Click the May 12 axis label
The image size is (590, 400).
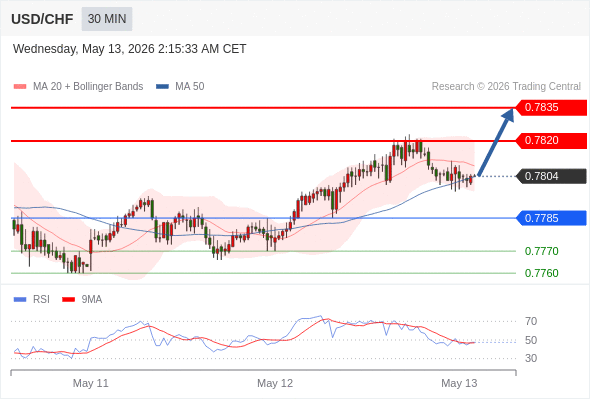coord(275,383)
